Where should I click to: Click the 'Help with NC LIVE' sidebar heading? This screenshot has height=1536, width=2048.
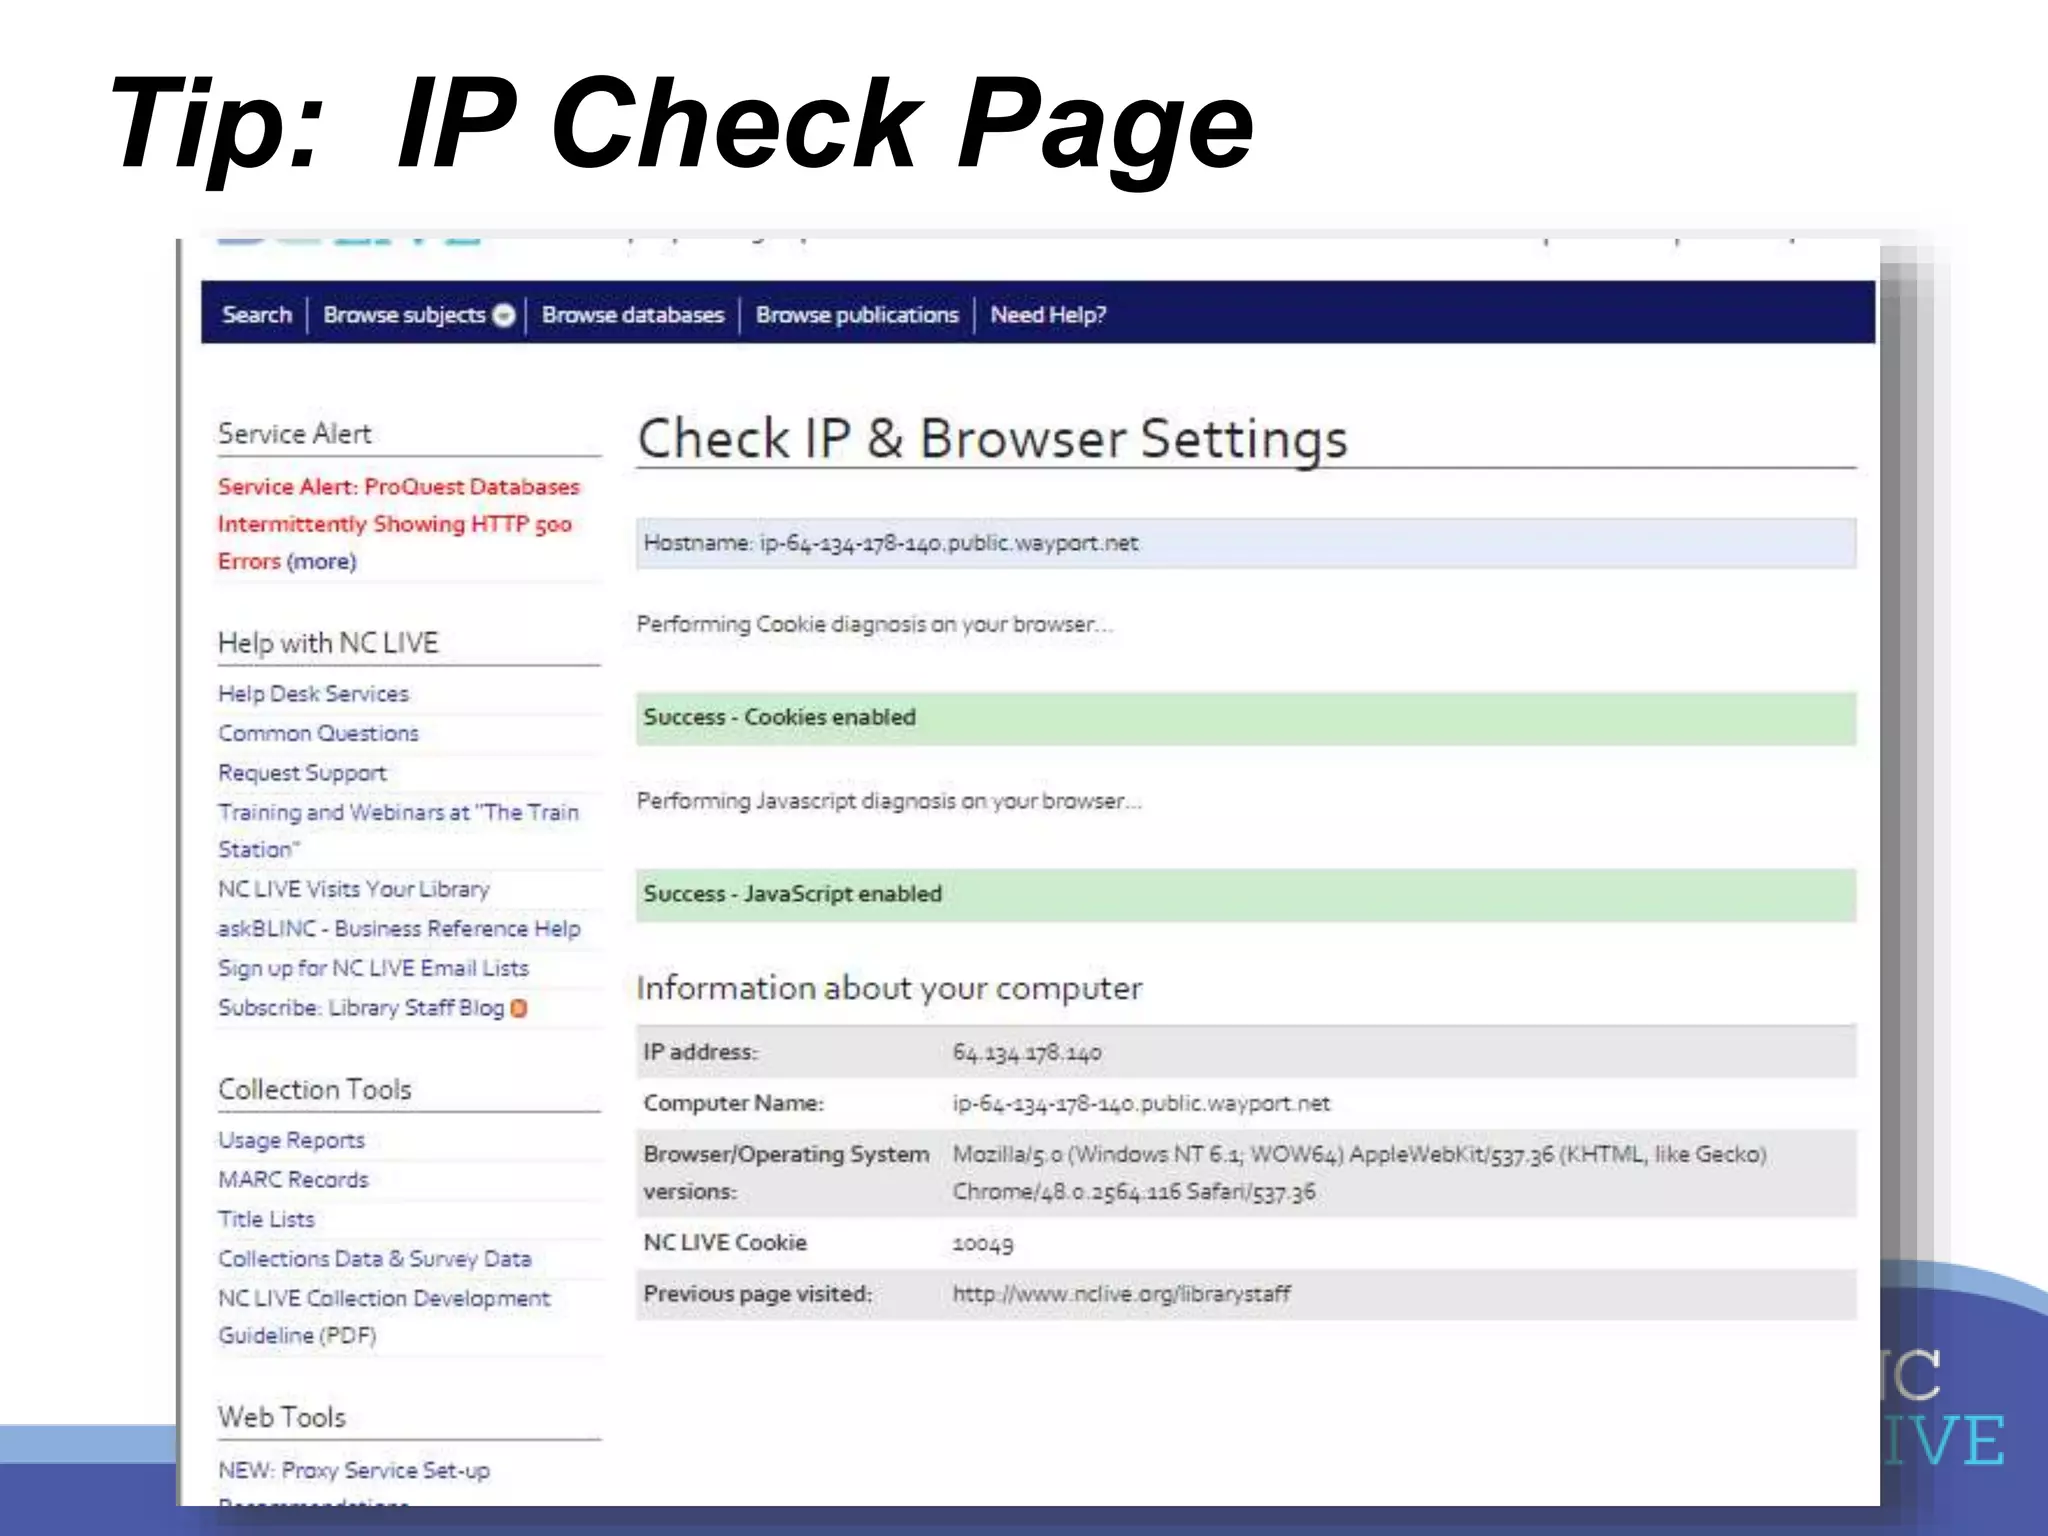[328, 643]
